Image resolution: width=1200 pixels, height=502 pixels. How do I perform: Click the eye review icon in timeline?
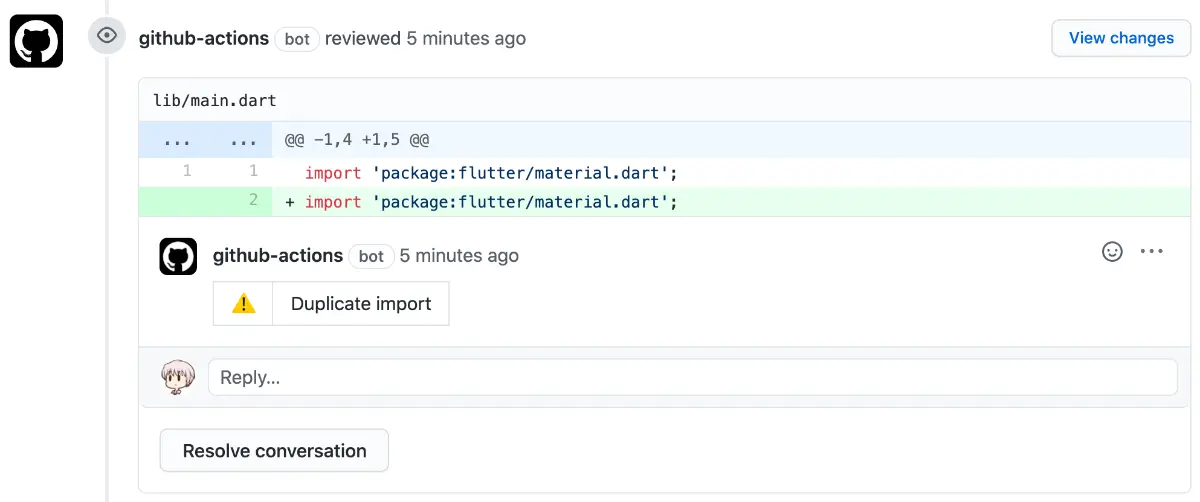pyautogui.click(x=107, y=37)
